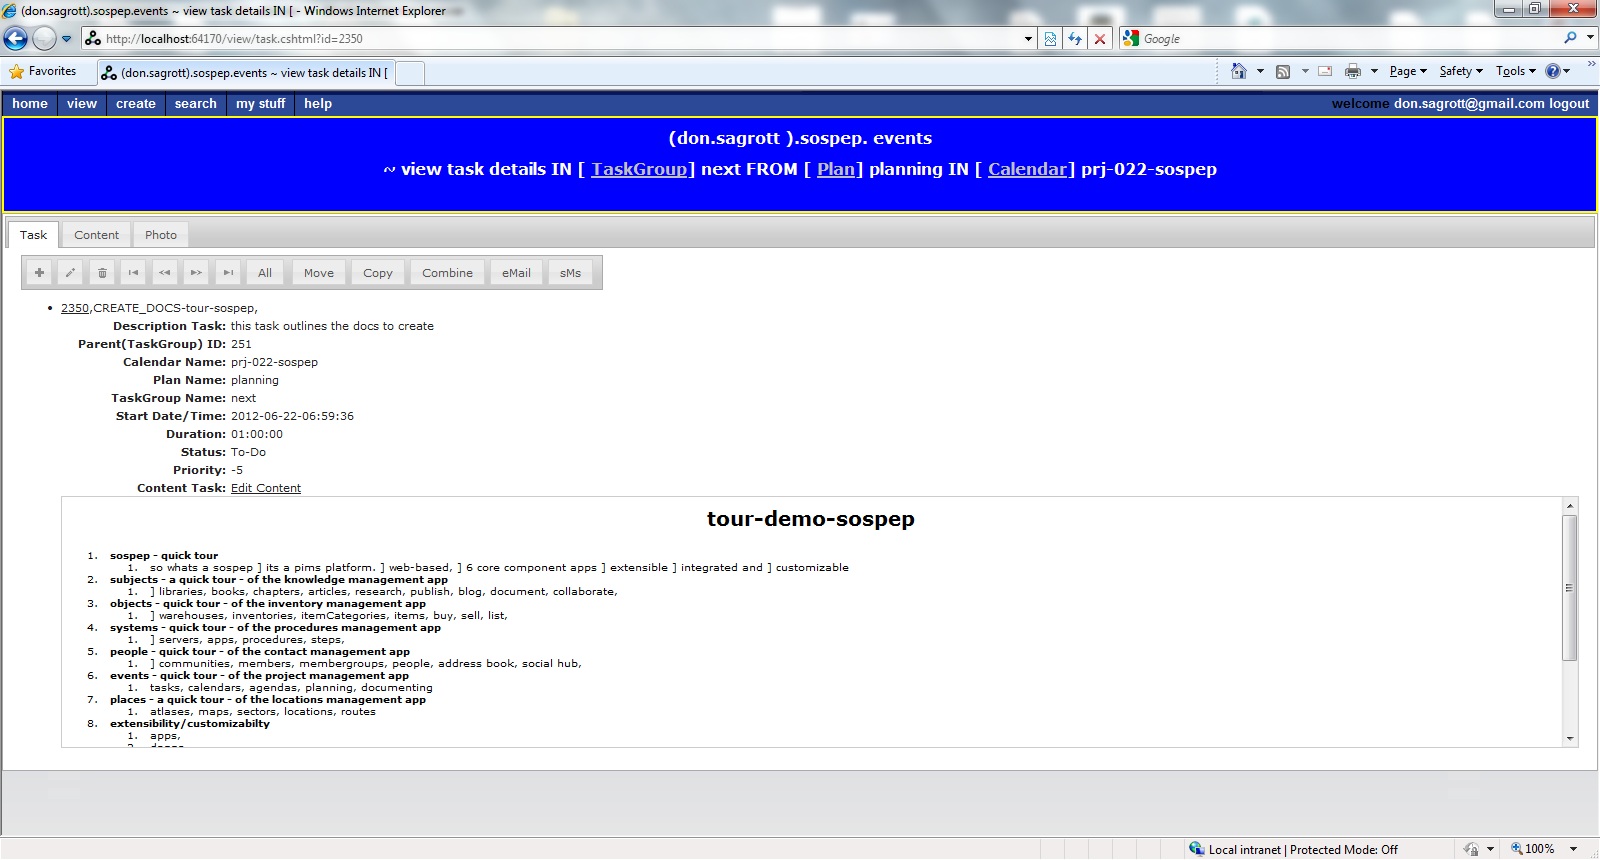Click the Google search provider icon
Screen dimensions: 1600x860
point(1131,38)
